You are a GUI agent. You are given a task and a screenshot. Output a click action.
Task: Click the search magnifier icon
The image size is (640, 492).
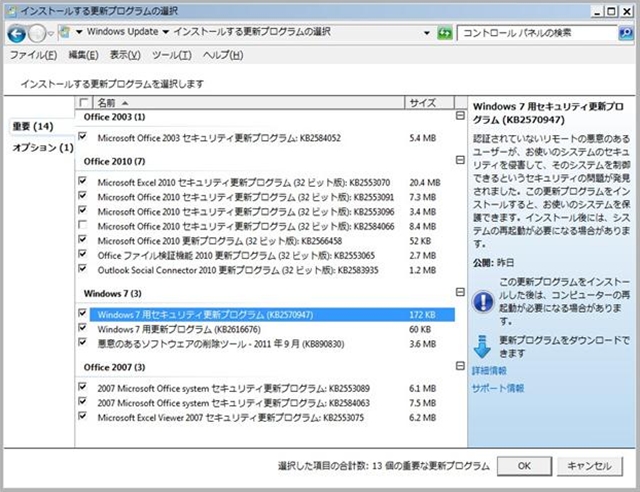(x=626, y=33)
